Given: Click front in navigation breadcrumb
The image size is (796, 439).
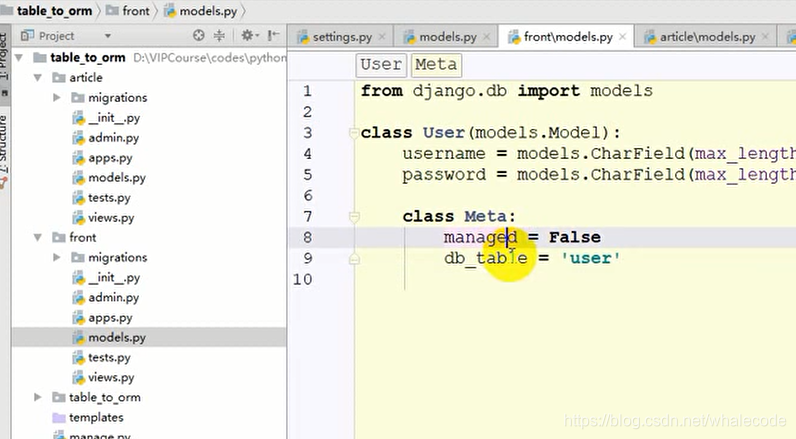Looking at the screenshot, I should (136, 11).
